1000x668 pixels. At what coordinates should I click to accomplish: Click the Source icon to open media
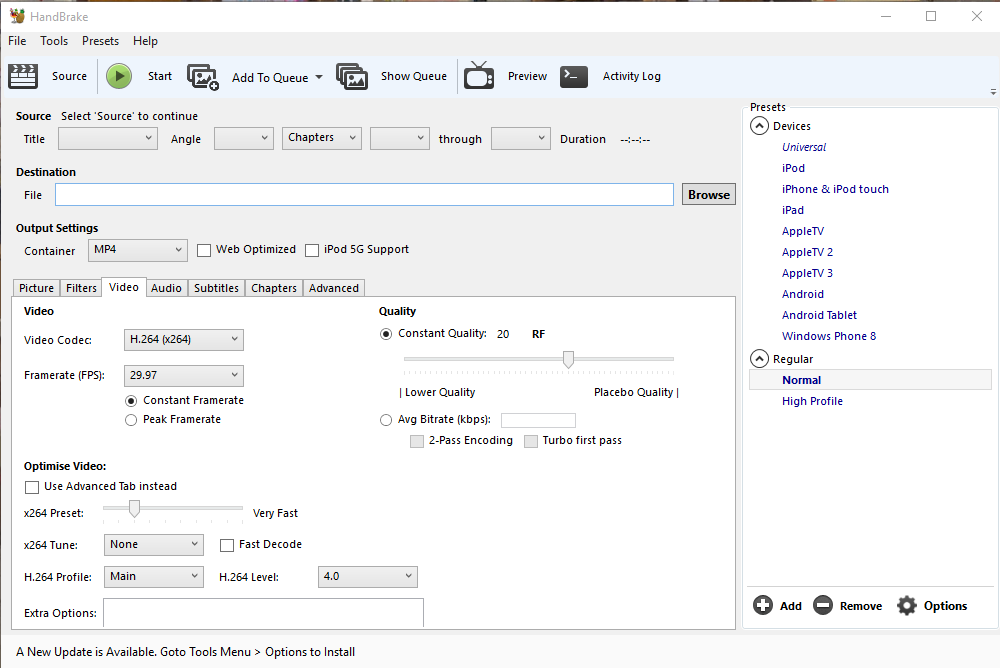23,76
